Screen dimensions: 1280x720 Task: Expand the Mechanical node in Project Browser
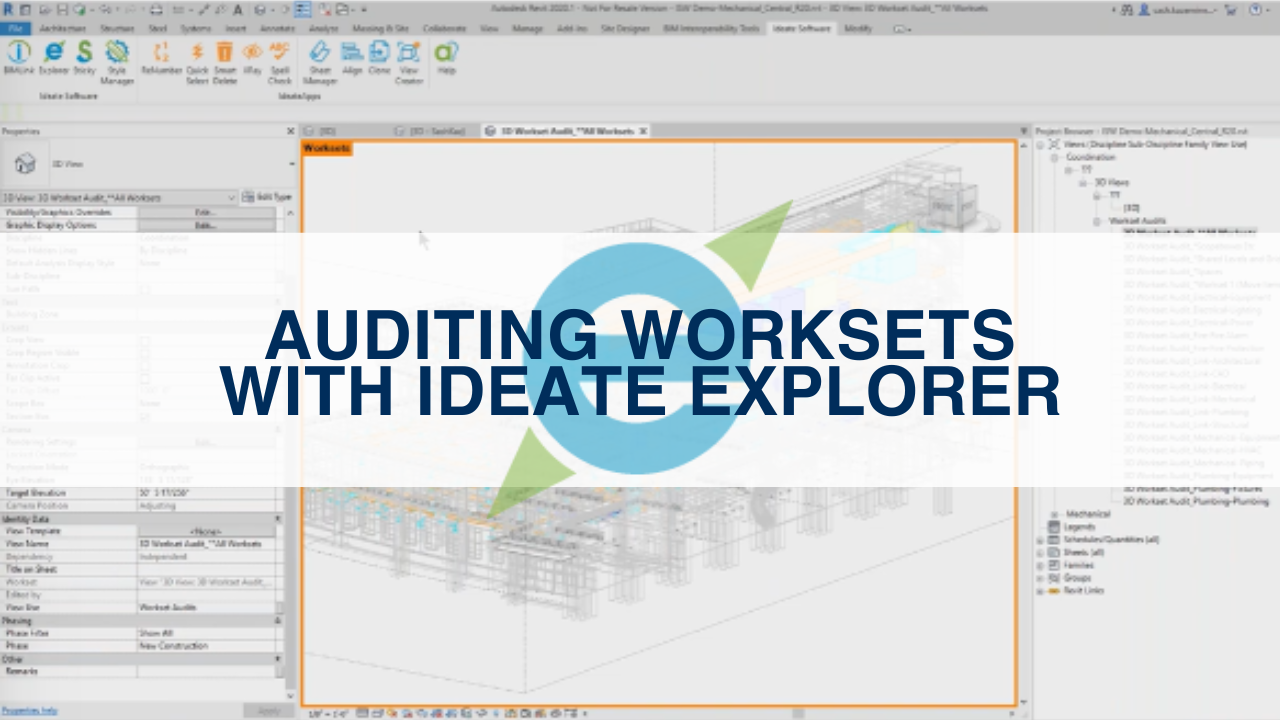(1054, 514)
